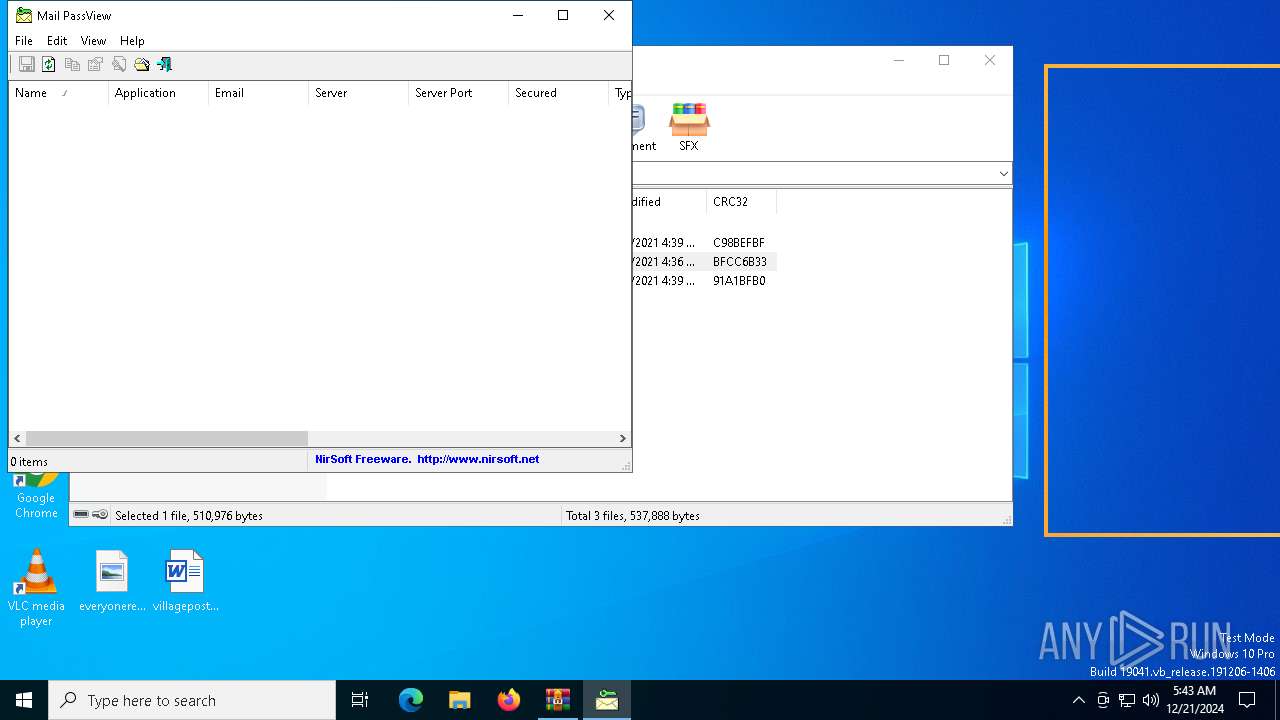This screenshot has width=1280, height=720.
Task: Launch Firefox from the taskbar
Action: tap(508, 700)
